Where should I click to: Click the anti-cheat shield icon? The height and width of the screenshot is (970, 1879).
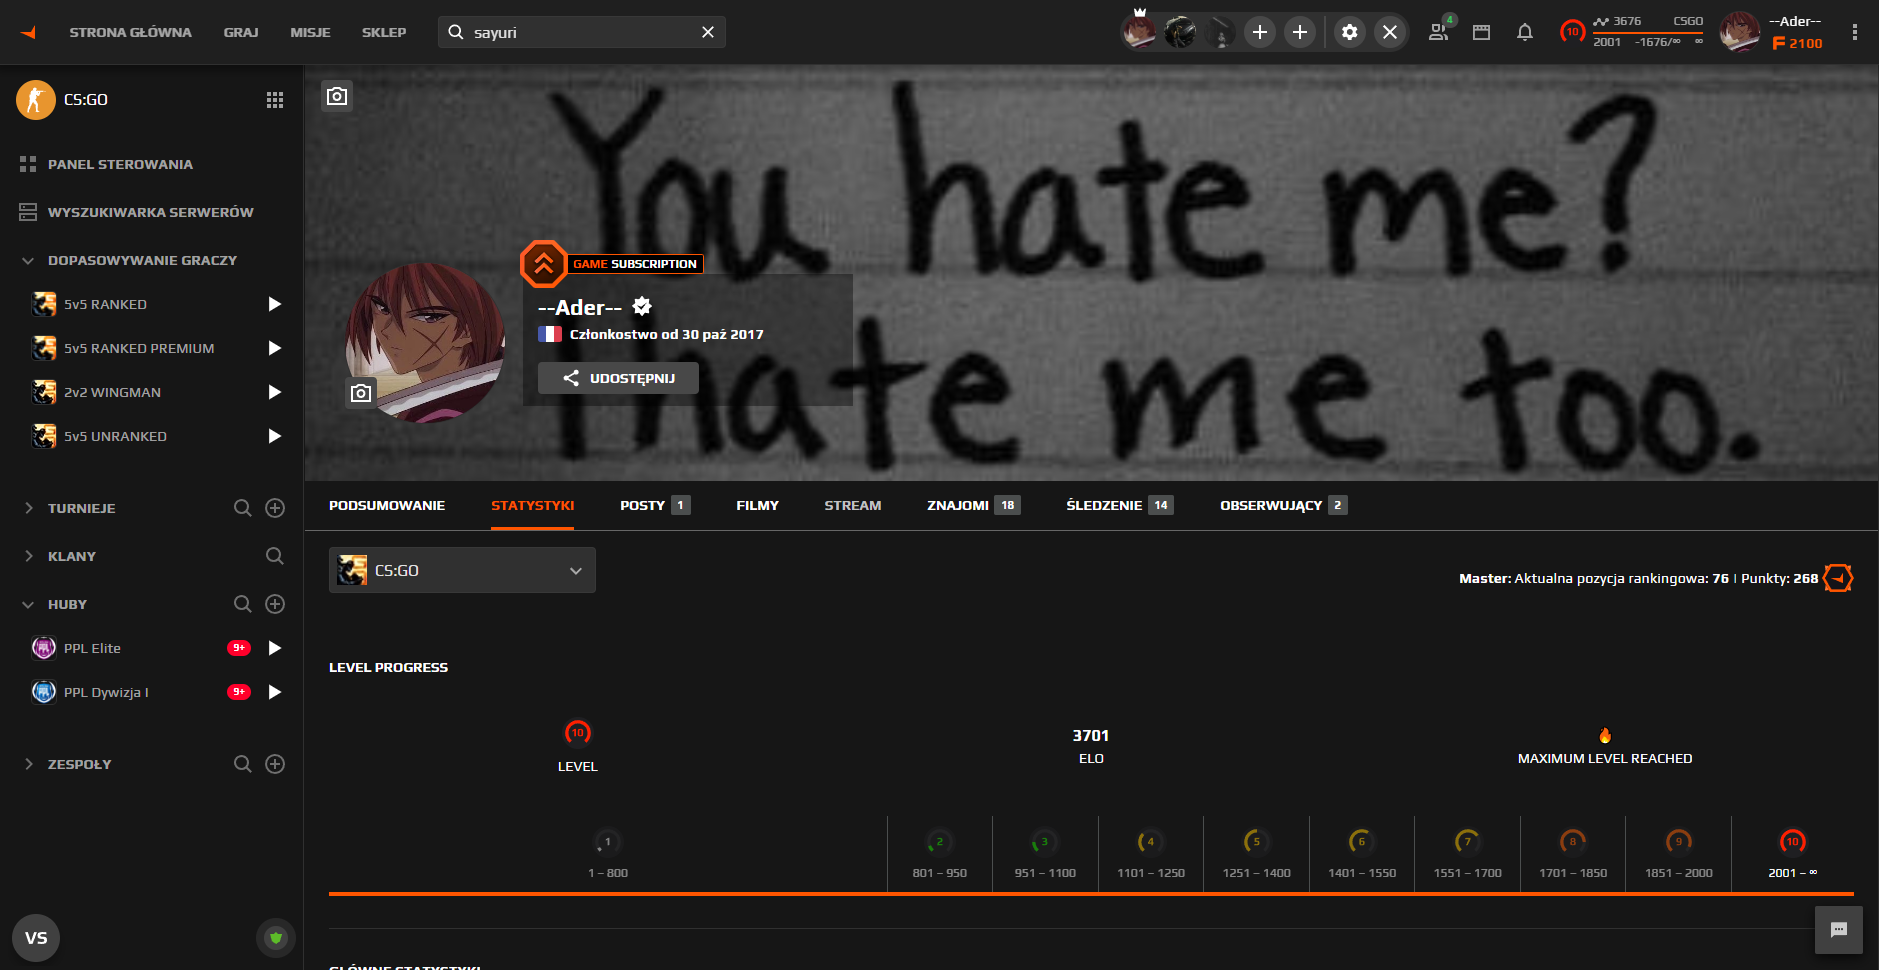click(276, 938)
